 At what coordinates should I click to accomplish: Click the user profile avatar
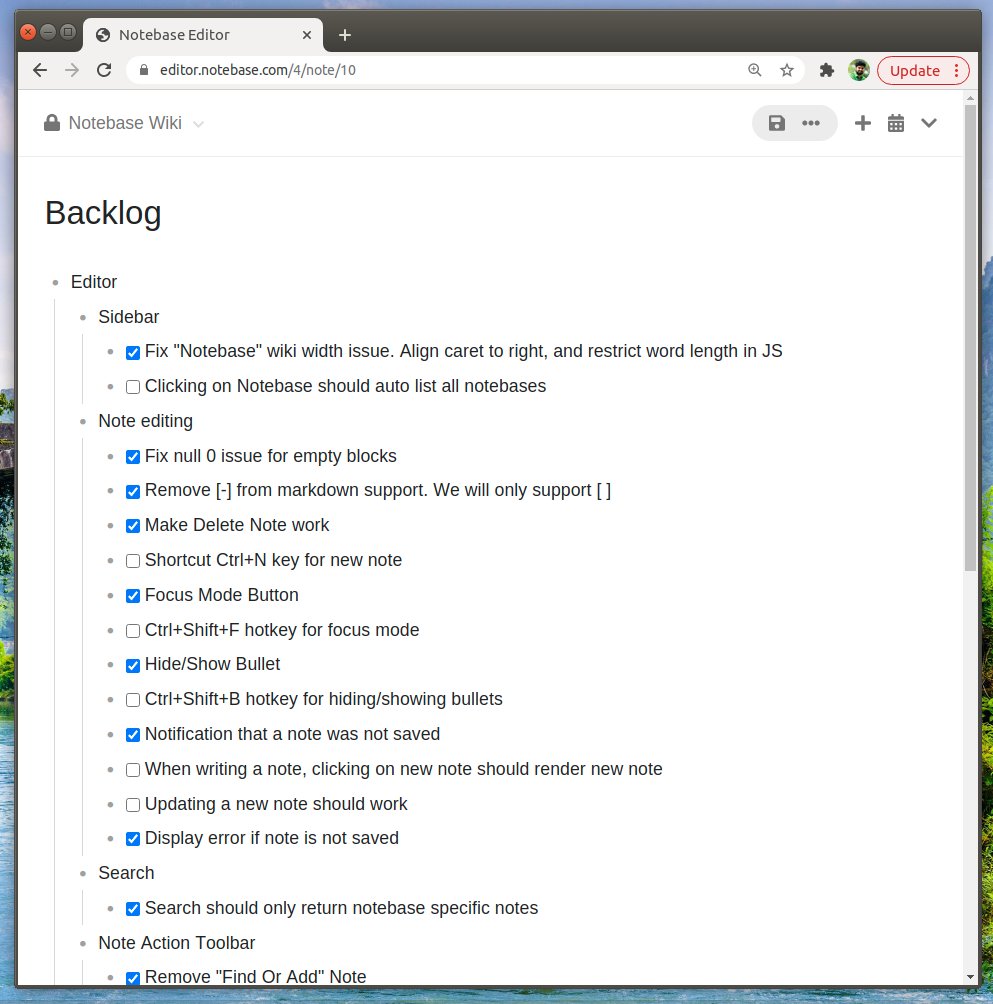click(859, 70)
